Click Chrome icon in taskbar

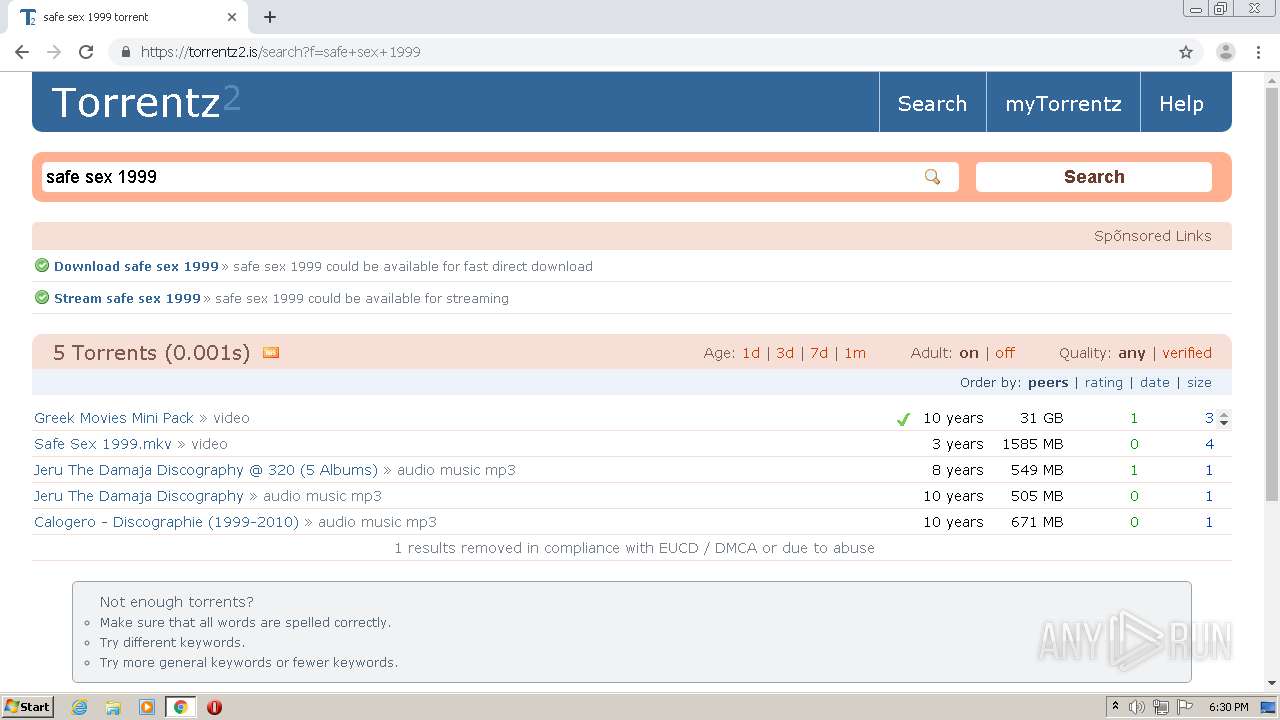[x=180, y=707]
